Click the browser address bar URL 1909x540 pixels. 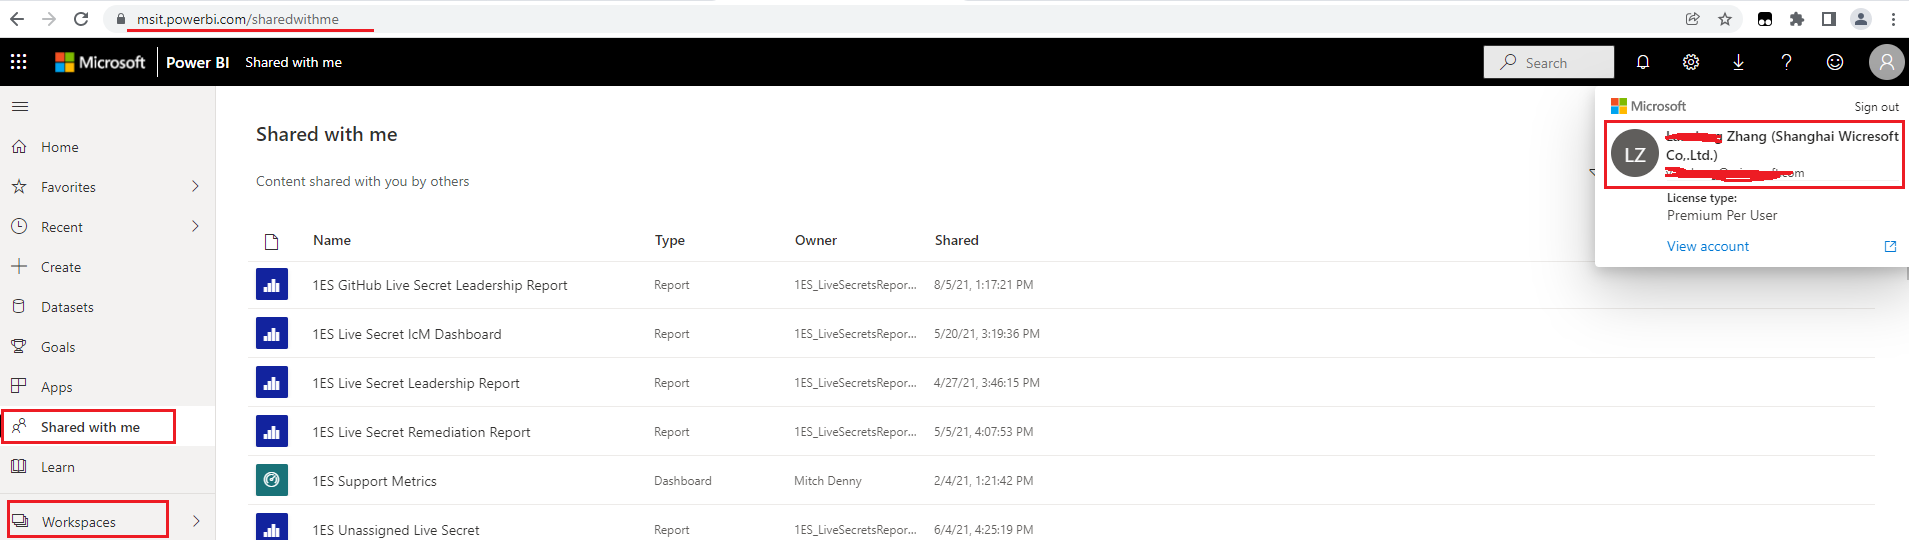pyautogui.click(x=238, y=19)
